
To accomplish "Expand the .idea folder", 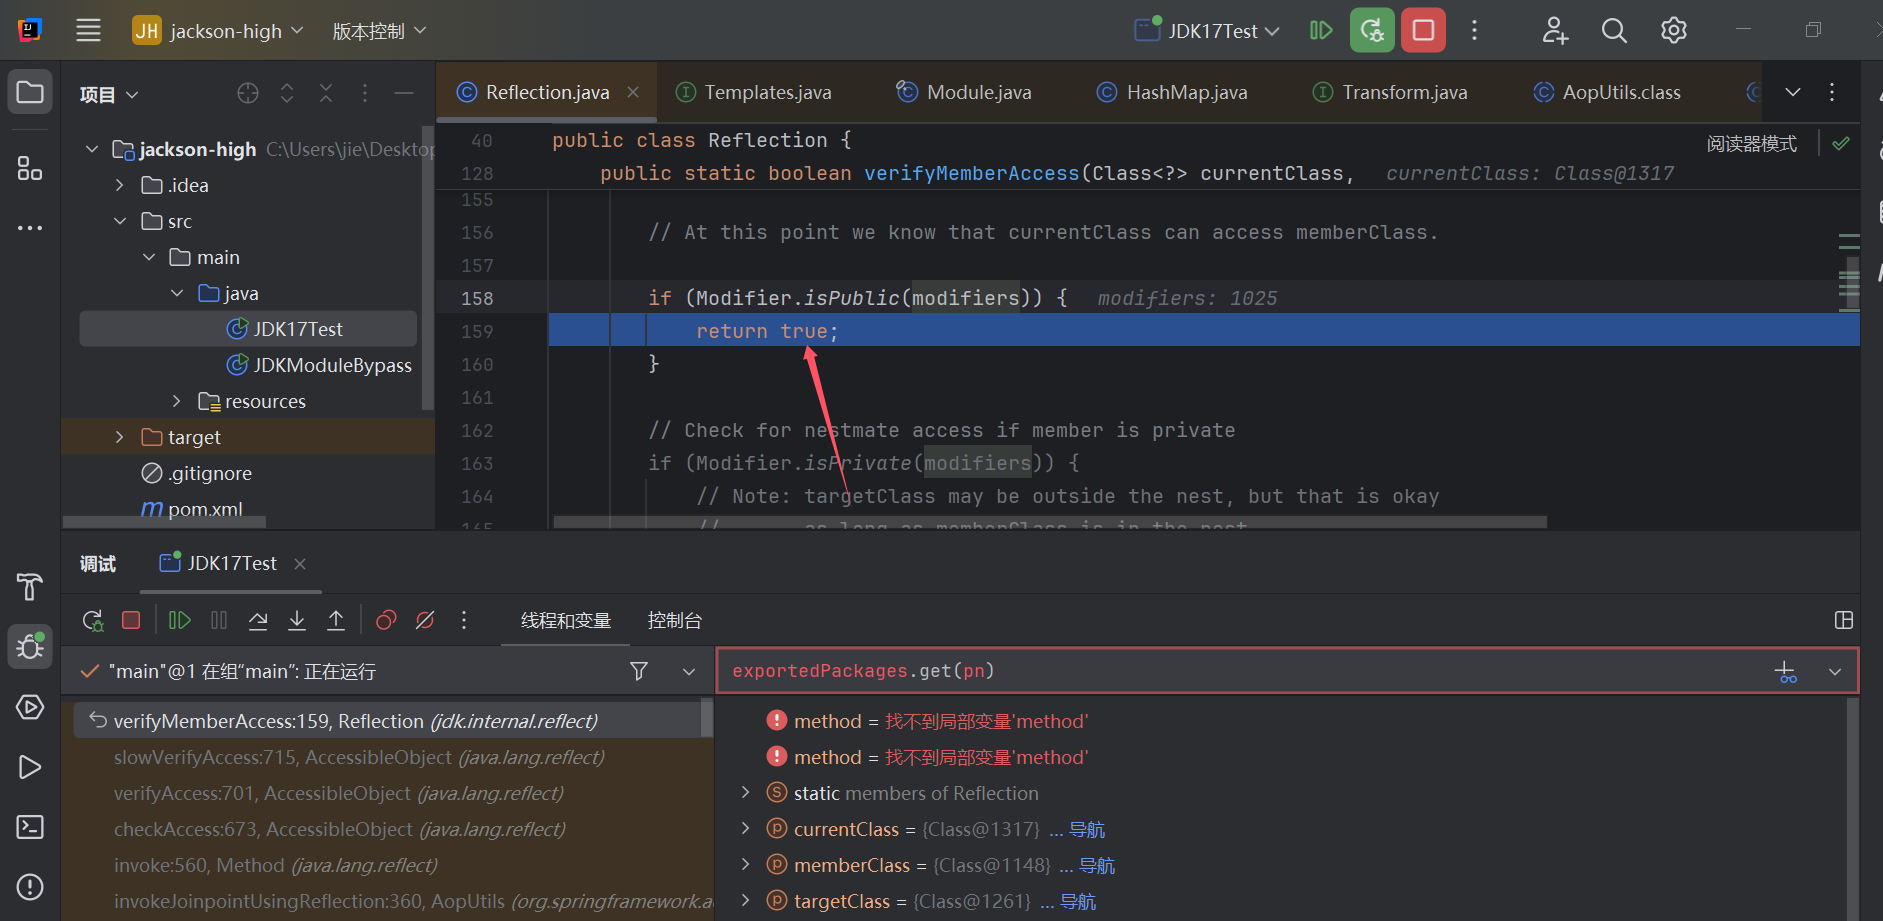I will 119,185.
